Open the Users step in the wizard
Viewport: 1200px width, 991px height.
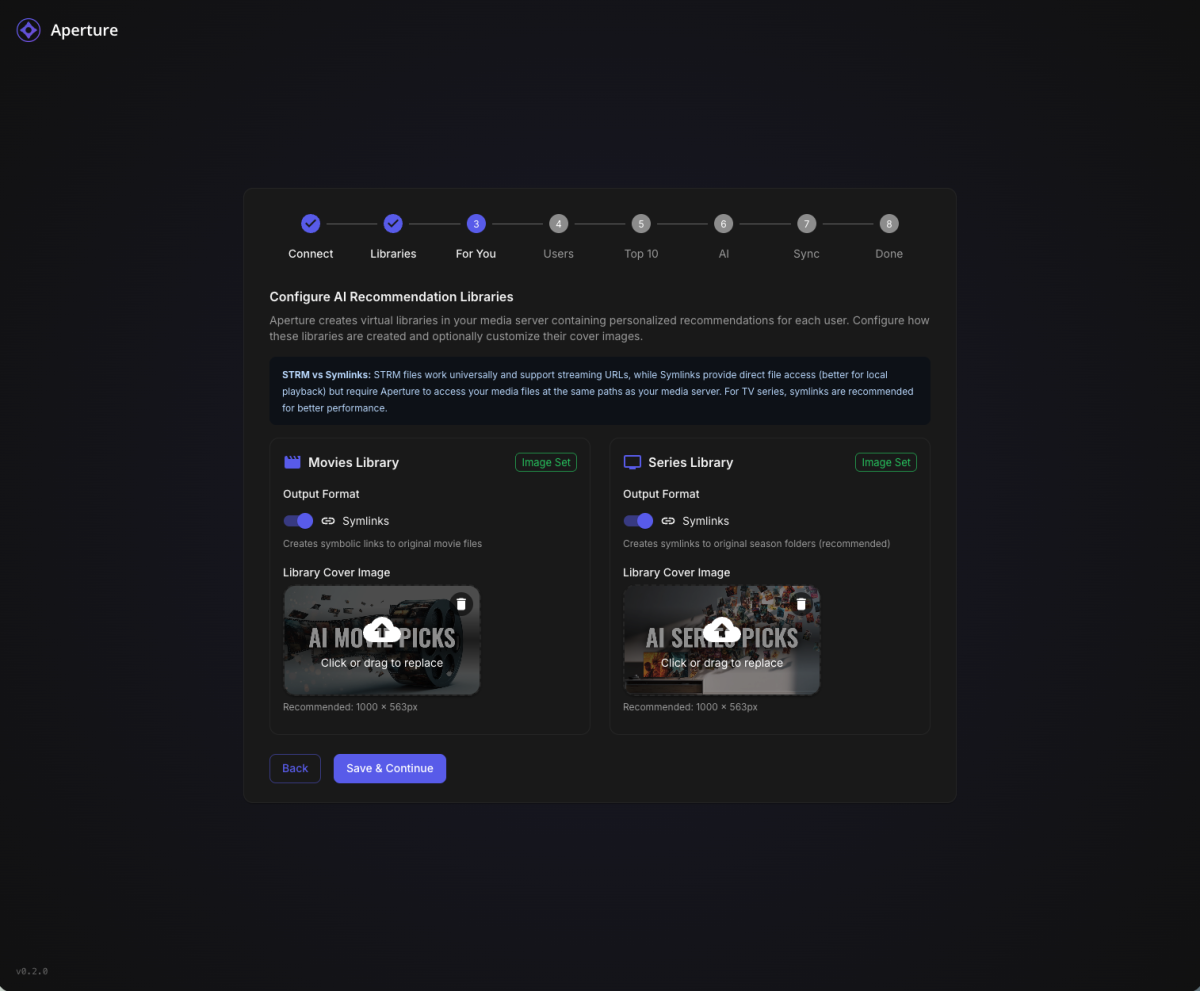pos(558,223)
